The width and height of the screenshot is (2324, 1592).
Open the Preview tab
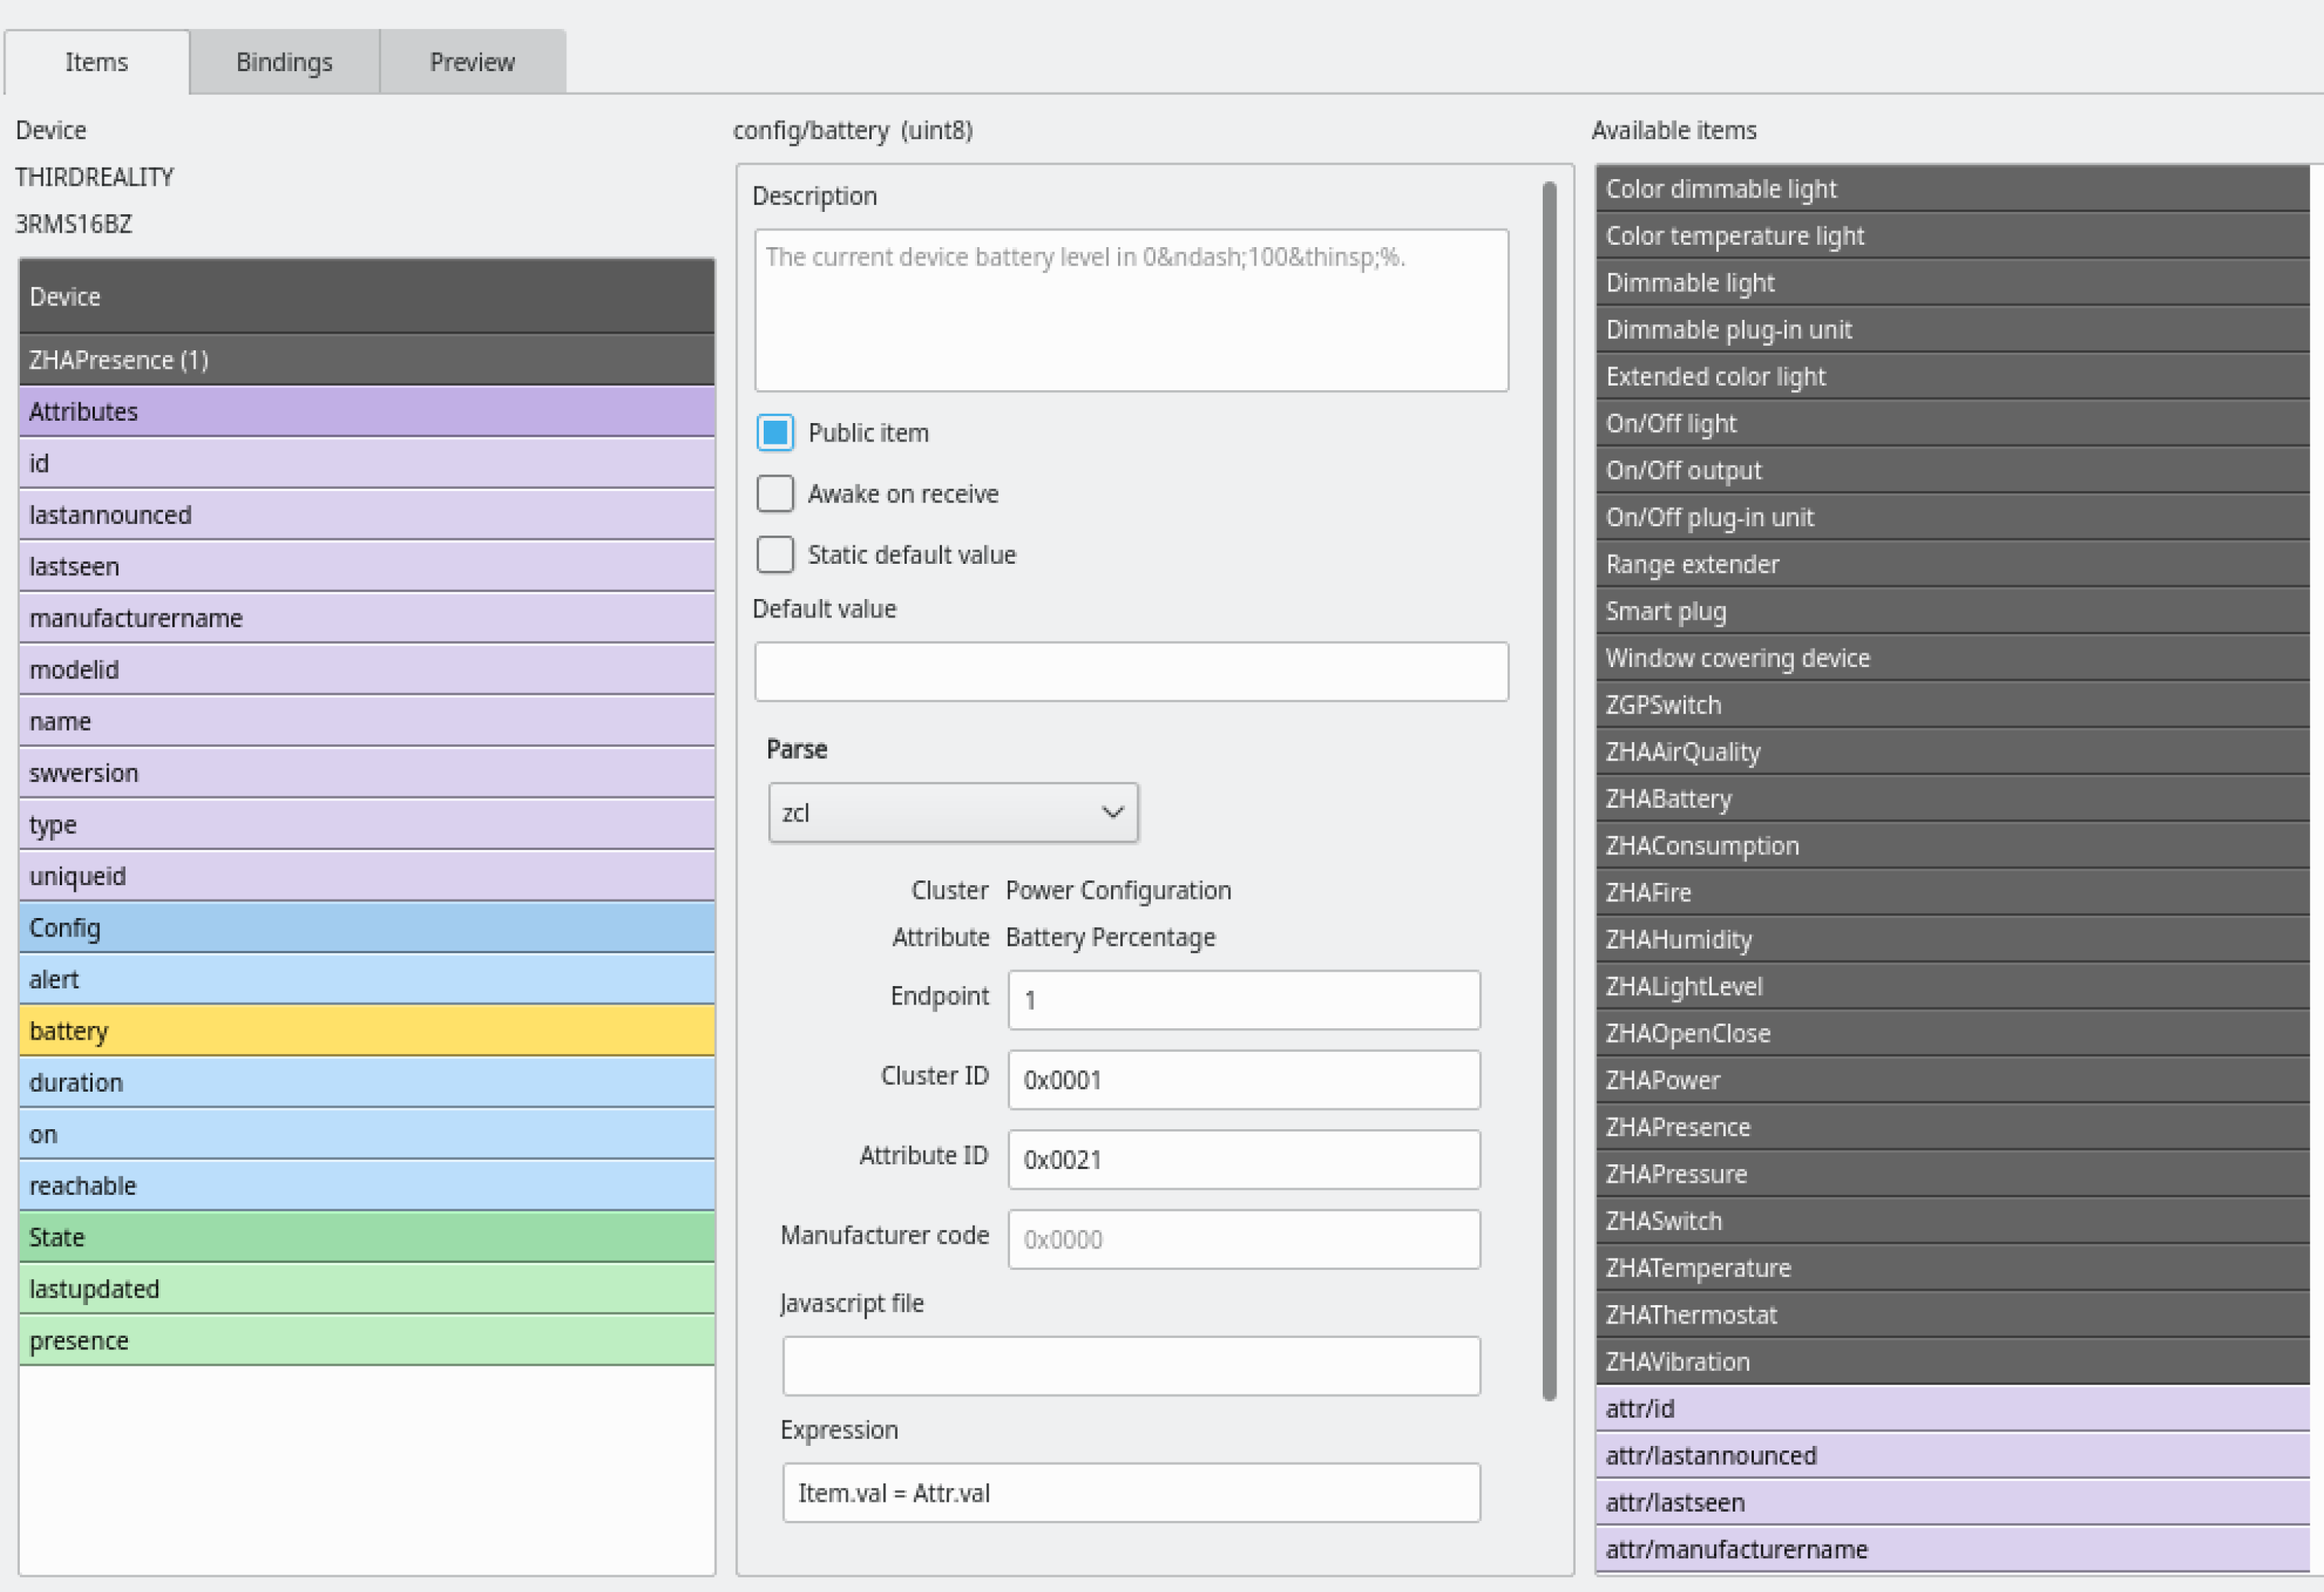[472, 62]
